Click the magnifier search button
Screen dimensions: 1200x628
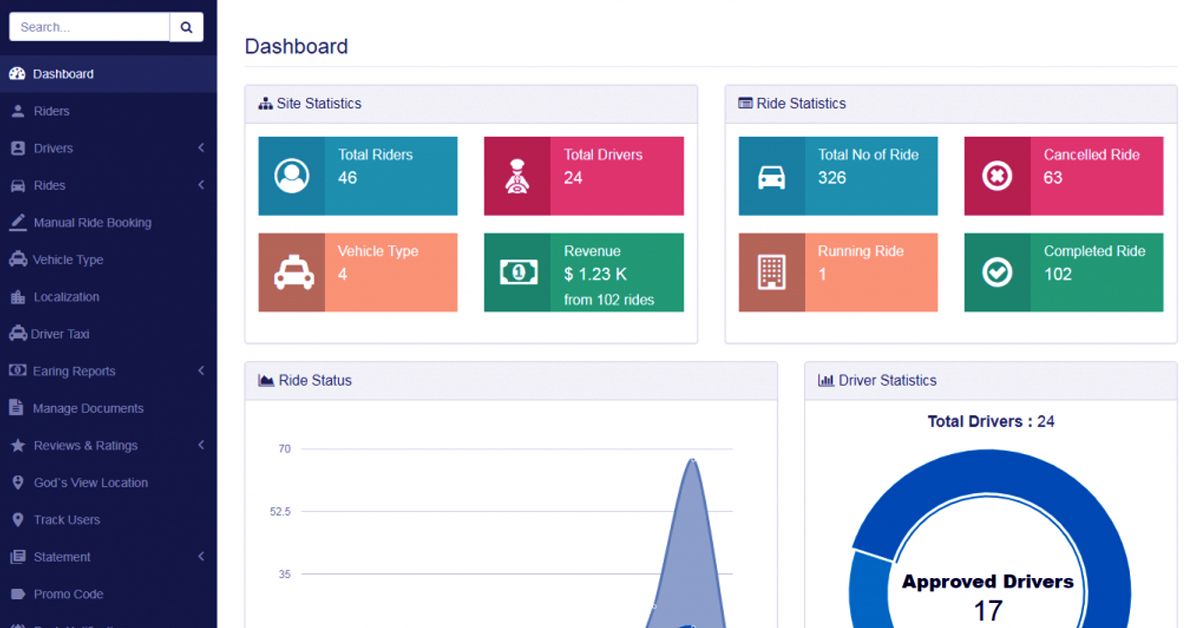tap(186, 27)
